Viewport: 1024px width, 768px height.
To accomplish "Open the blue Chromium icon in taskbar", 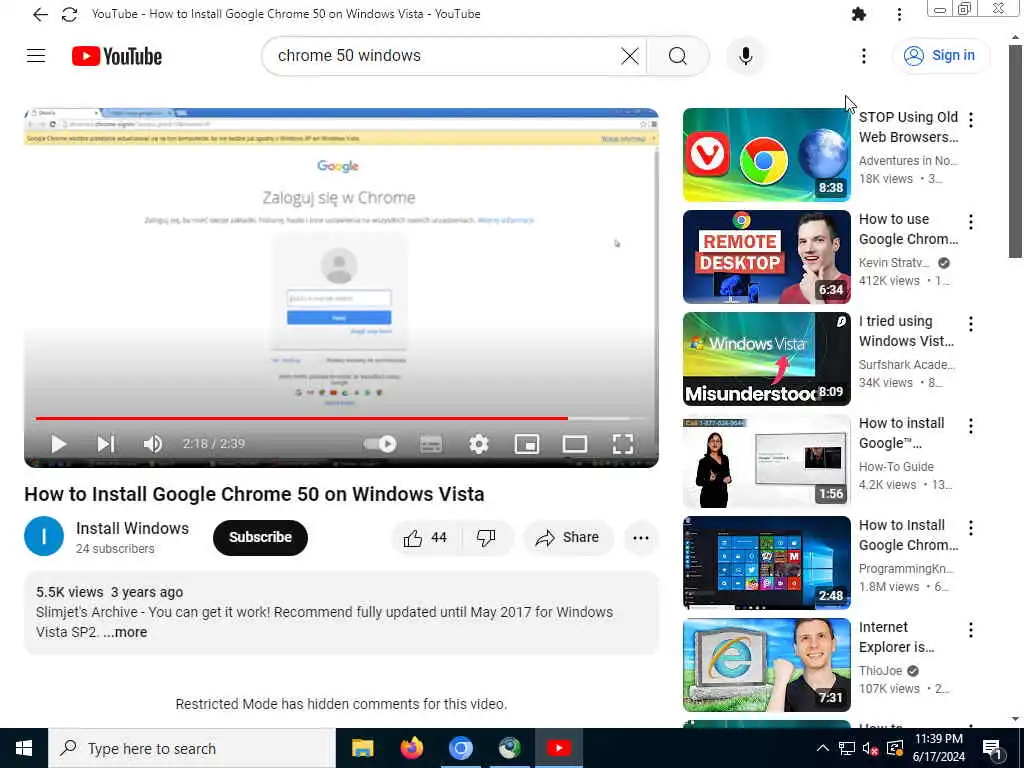I will 460,748.
